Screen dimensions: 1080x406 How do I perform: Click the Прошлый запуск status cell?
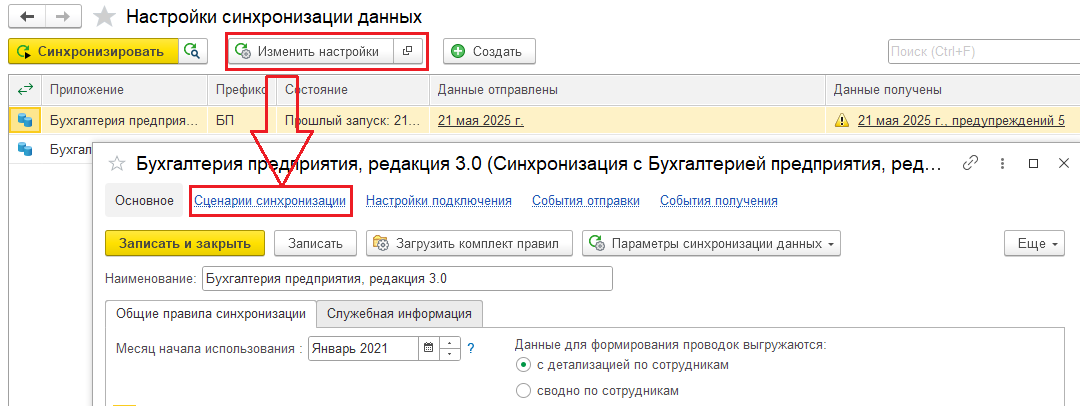[352, 121]
